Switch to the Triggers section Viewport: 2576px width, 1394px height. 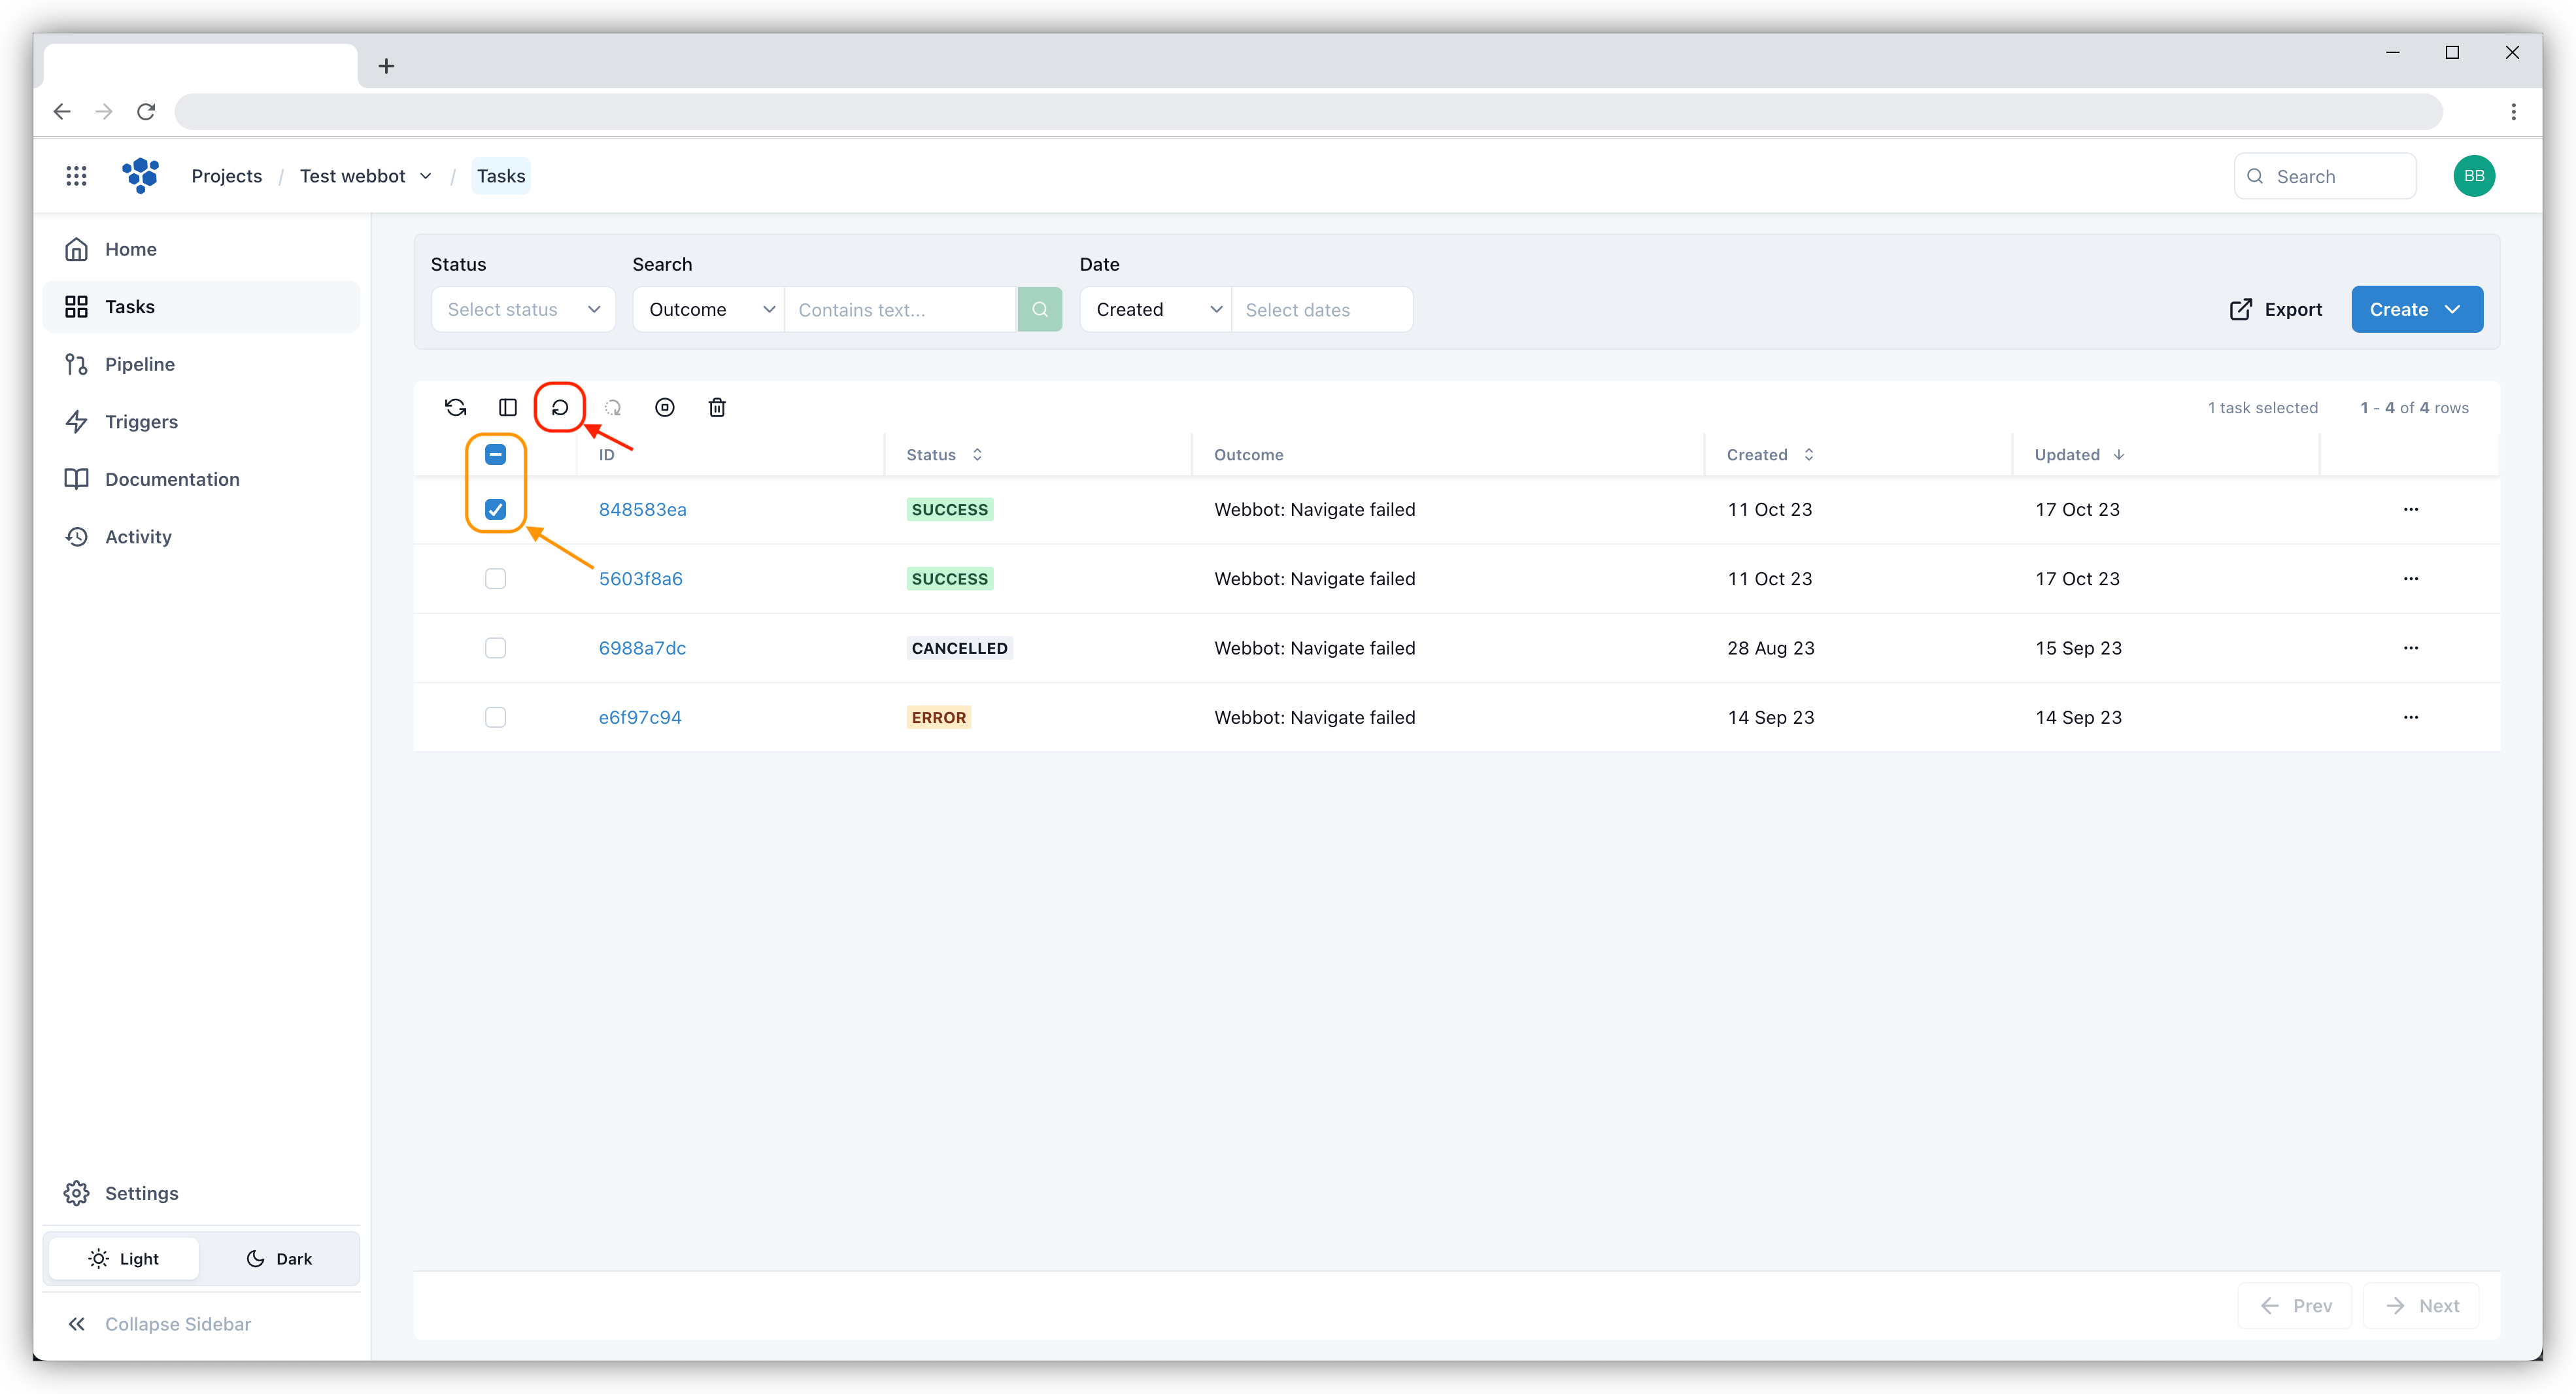click(141, 421)
